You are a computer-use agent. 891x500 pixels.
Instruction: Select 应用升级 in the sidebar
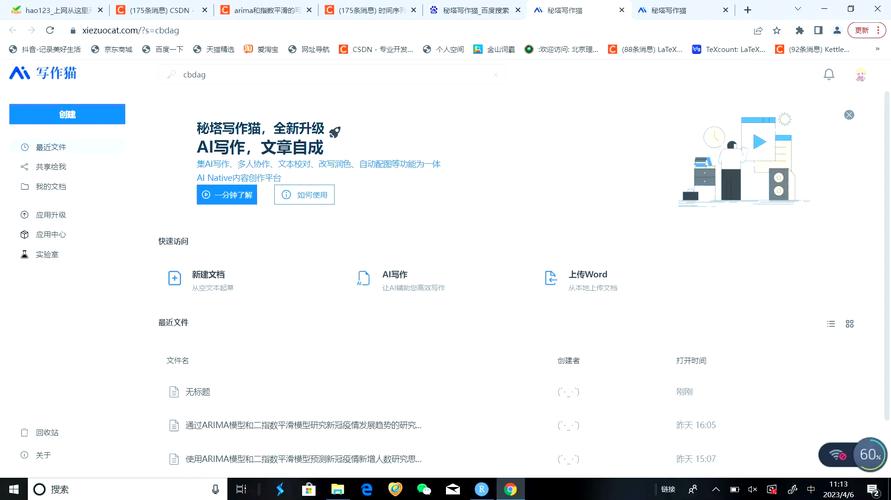51,215
